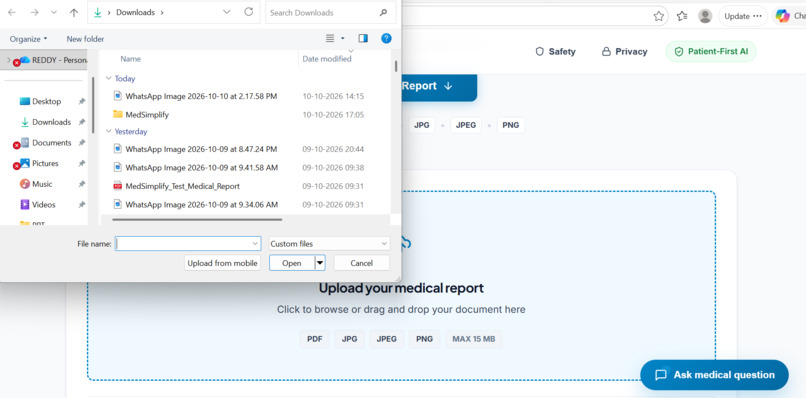Open recent locations chevron beside forward arrow
Image resolution: width=806 pixels, height=398 pixels.
click(x=54, y=13)
